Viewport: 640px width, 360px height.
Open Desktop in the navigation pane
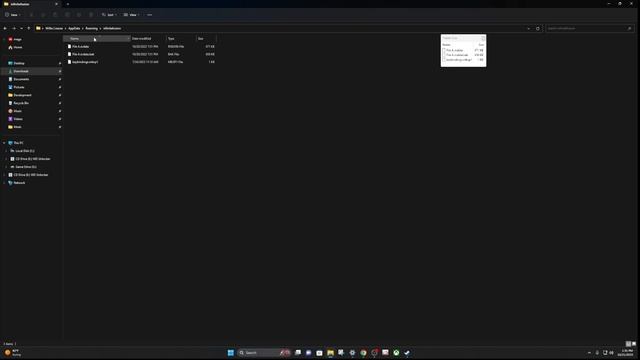(19, 63)
